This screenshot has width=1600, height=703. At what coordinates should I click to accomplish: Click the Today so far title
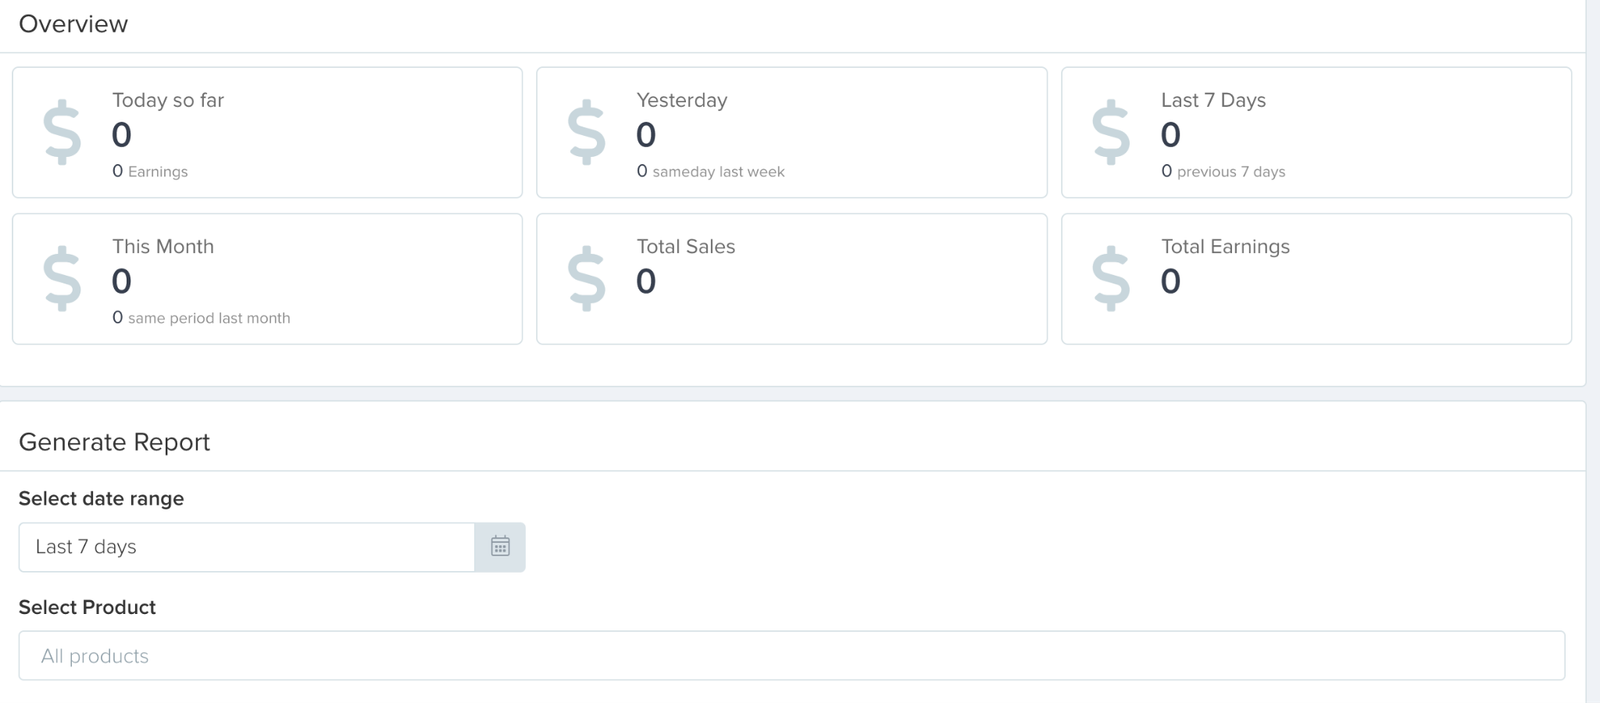coord(168,100)
